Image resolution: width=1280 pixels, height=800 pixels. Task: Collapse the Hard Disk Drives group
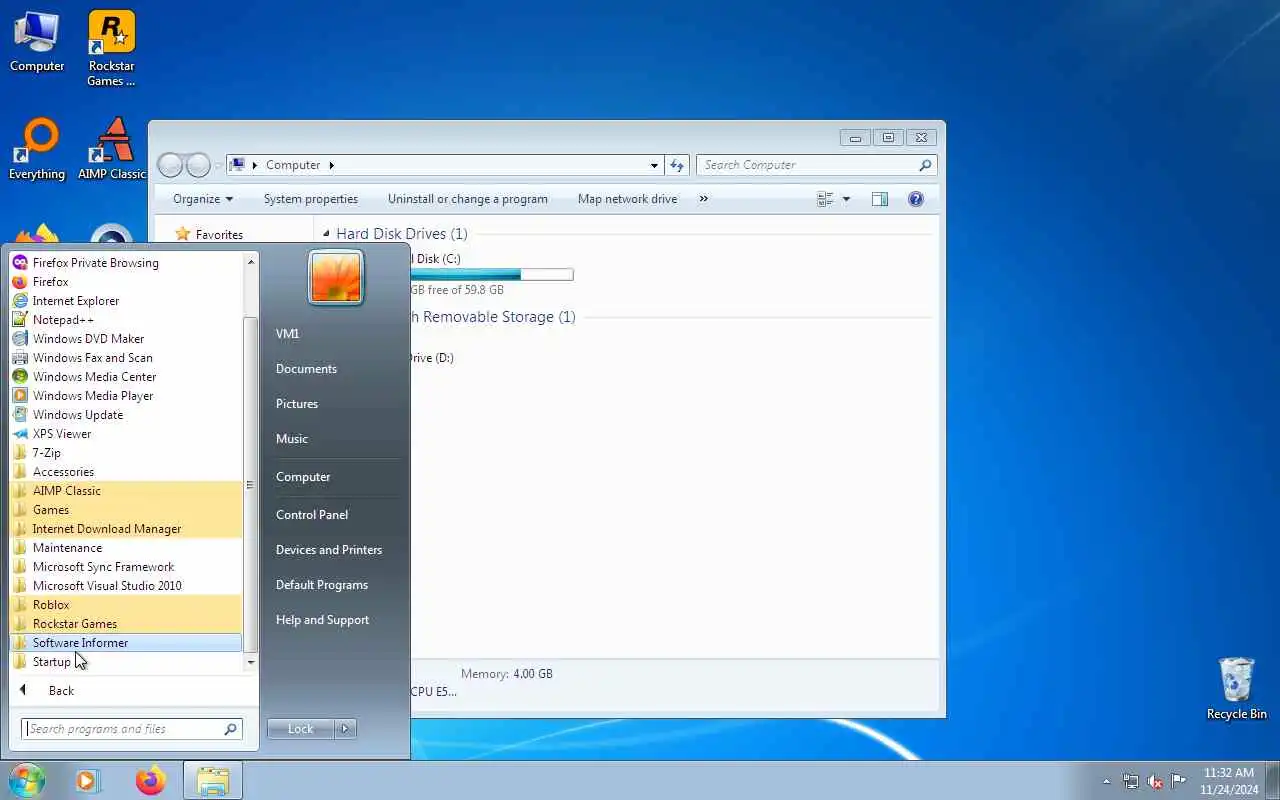pos(326,234)
